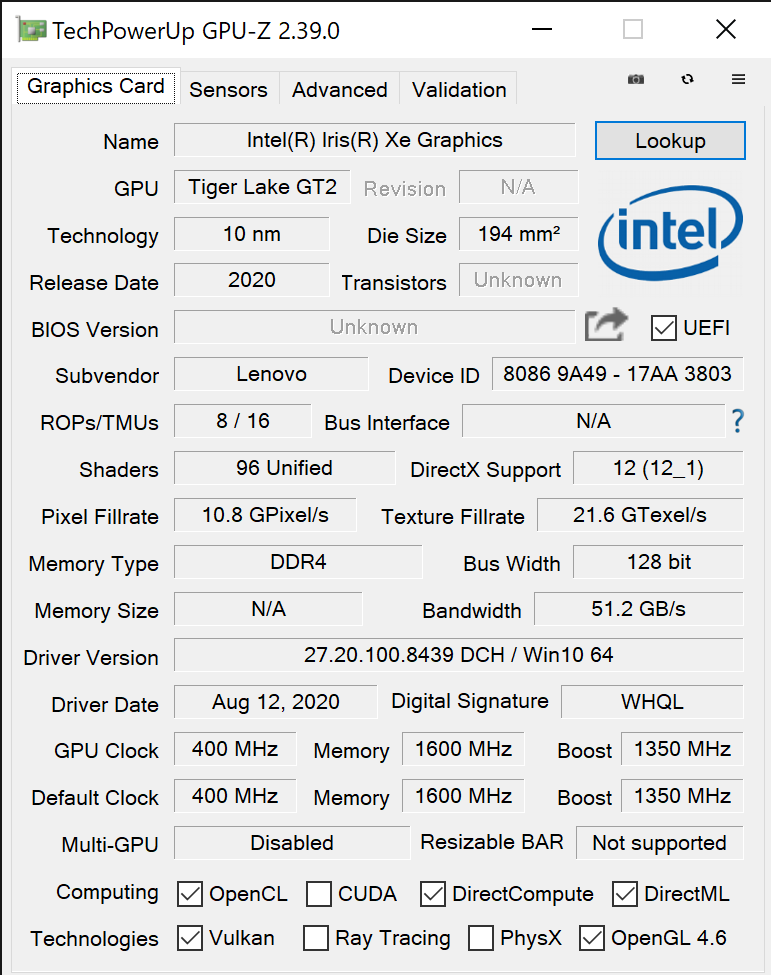Viewport: 771px width, 975px height.
Task: Toggle the Vulkan checkbox
Action: click(190, 938)
